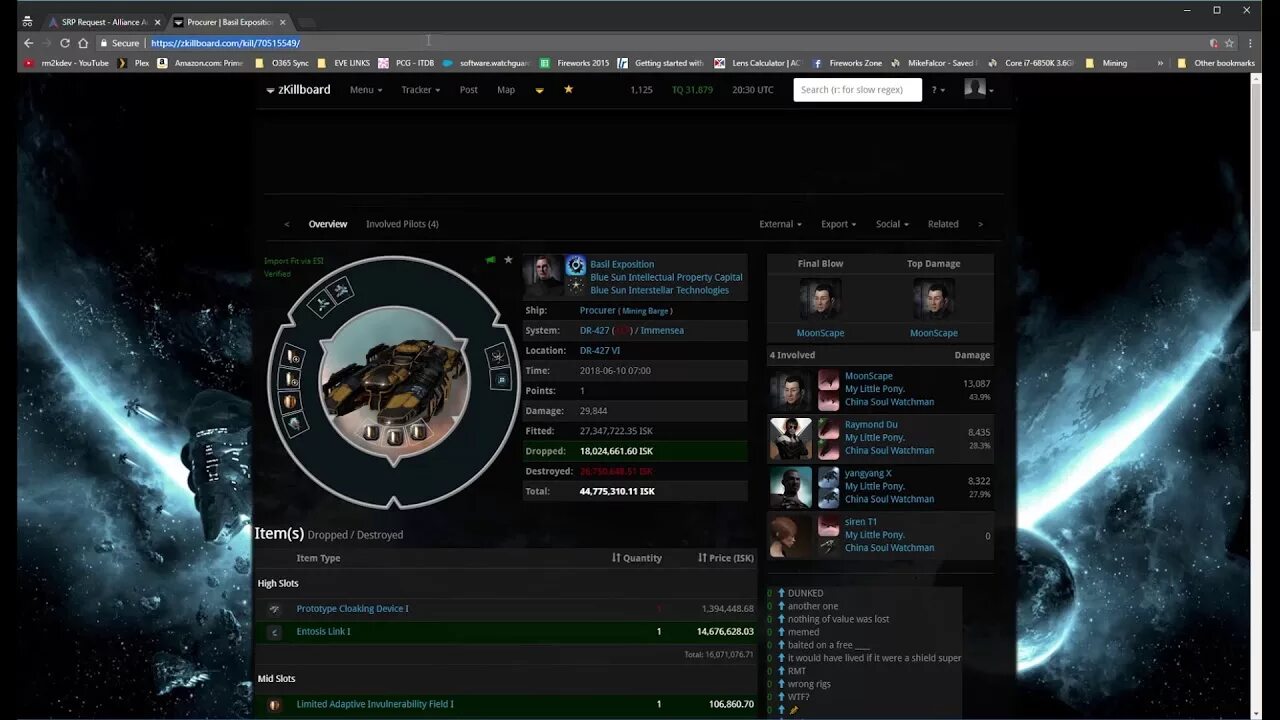Image resolution: width=1280 pixels, height=720 pixels.
Task: Click Import Fit via ESI link
Action: click(294, 261)
